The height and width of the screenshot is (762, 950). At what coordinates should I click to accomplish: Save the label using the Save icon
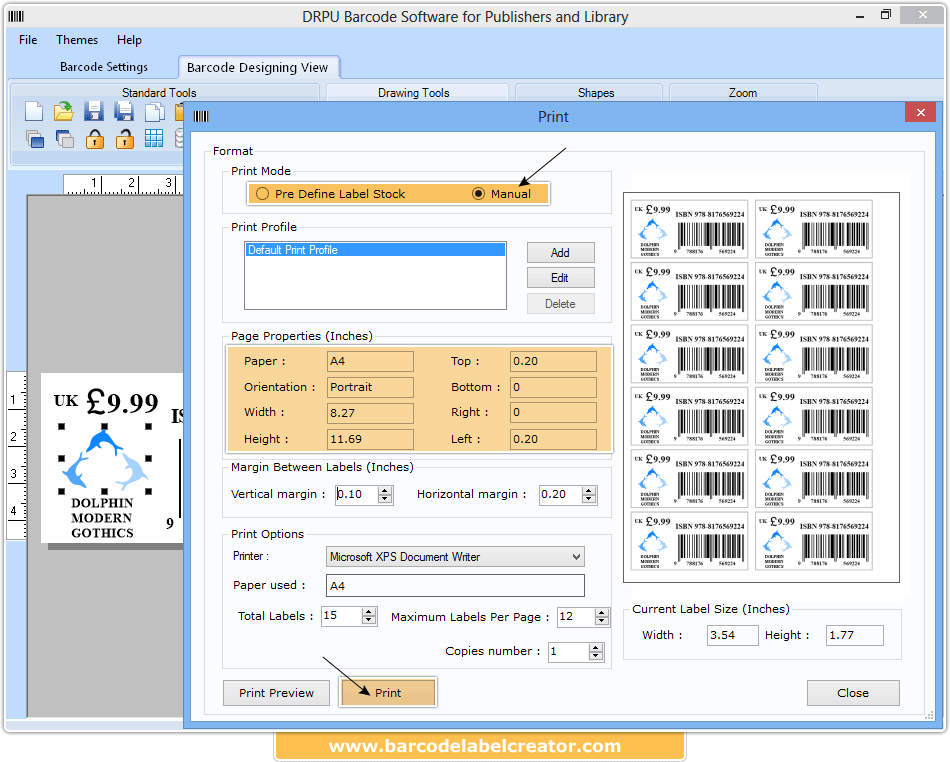(x=94, y=111)
